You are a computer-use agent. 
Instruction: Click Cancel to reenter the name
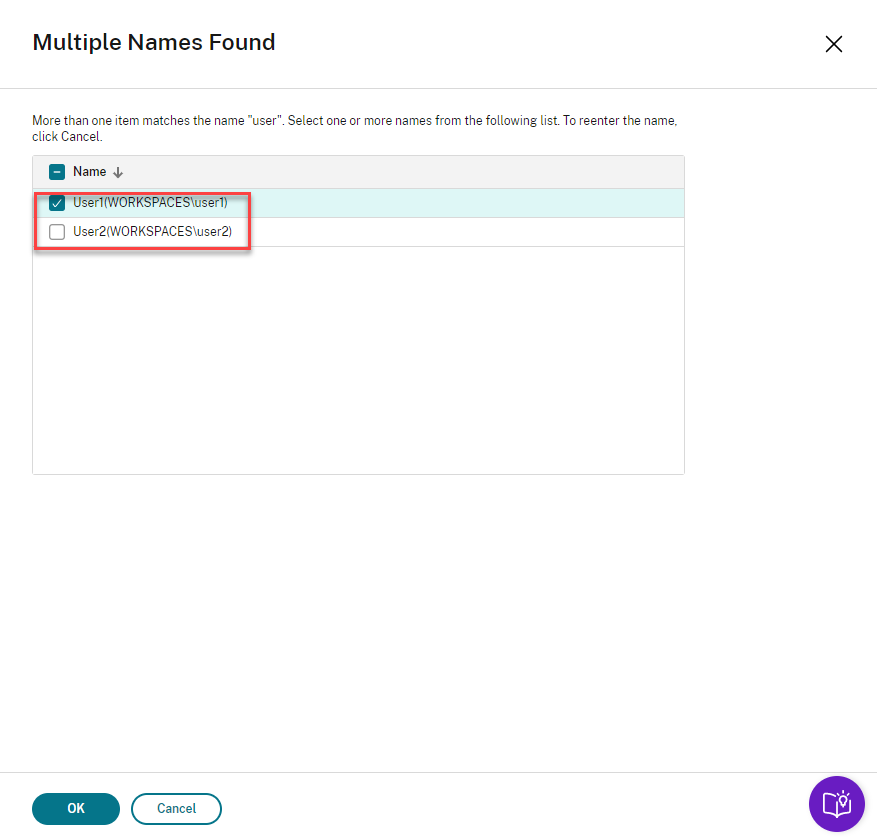tap(176, 808)
